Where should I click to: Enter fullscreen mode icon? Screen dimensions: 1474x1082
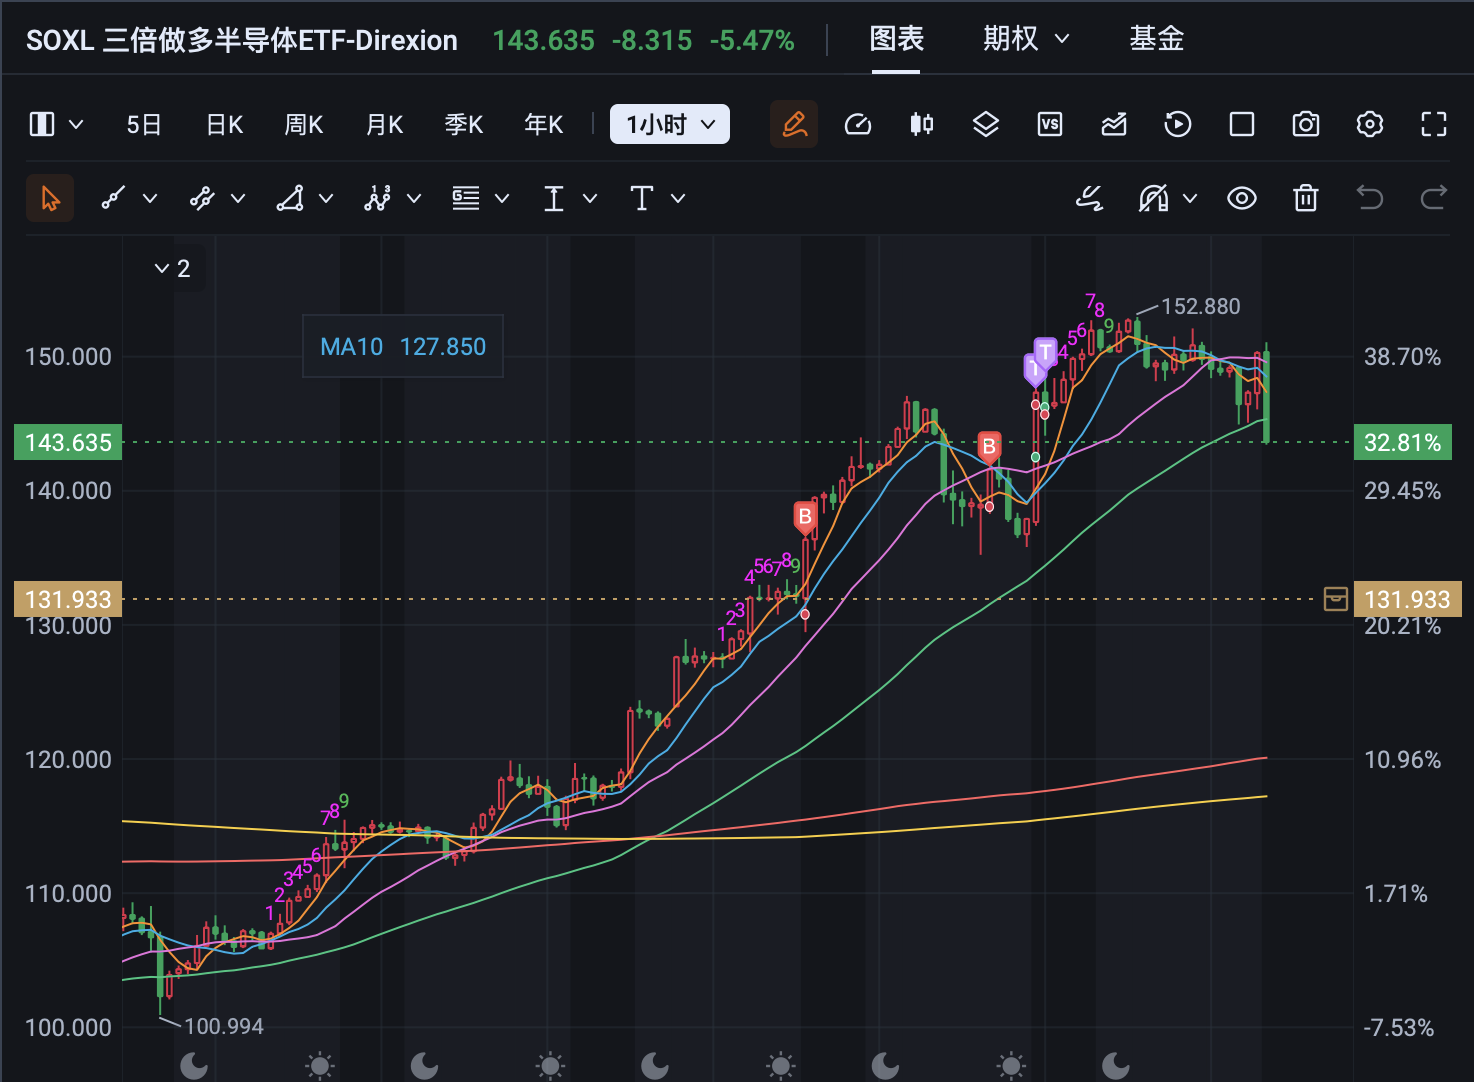(x=1434, y=124)
